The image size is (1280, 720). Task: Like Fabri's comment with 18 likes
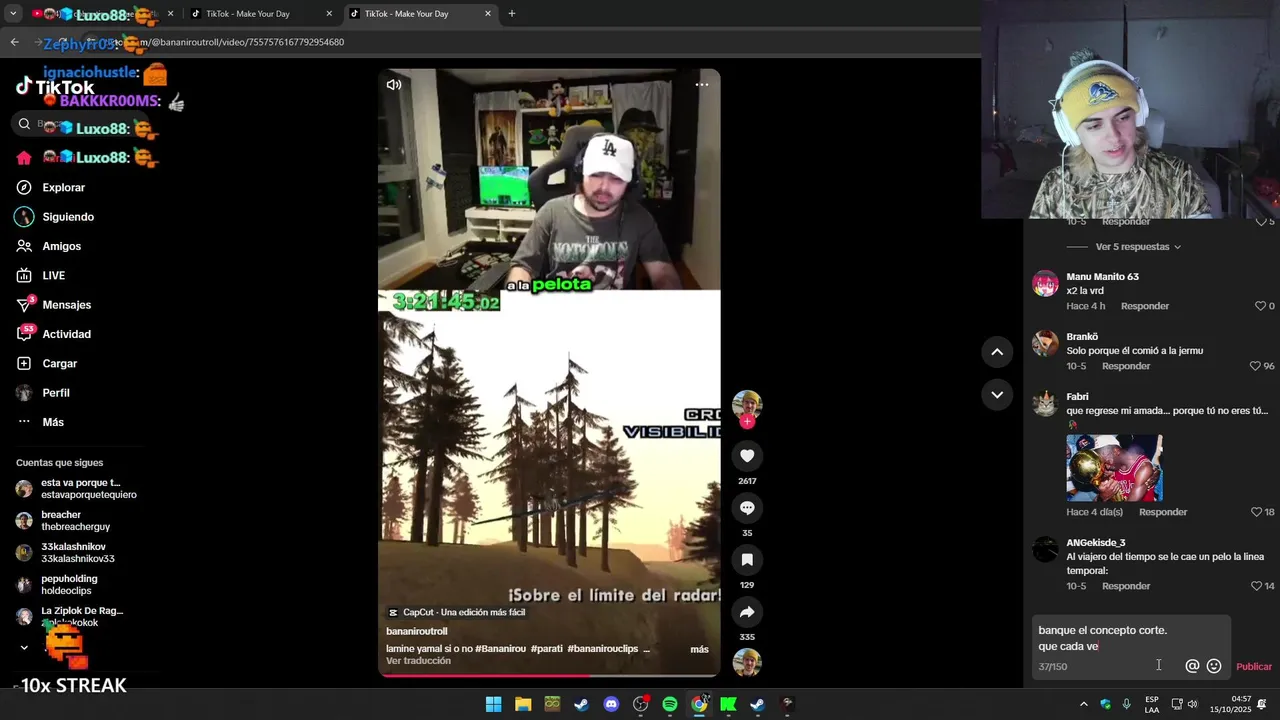pos(1257,512)
